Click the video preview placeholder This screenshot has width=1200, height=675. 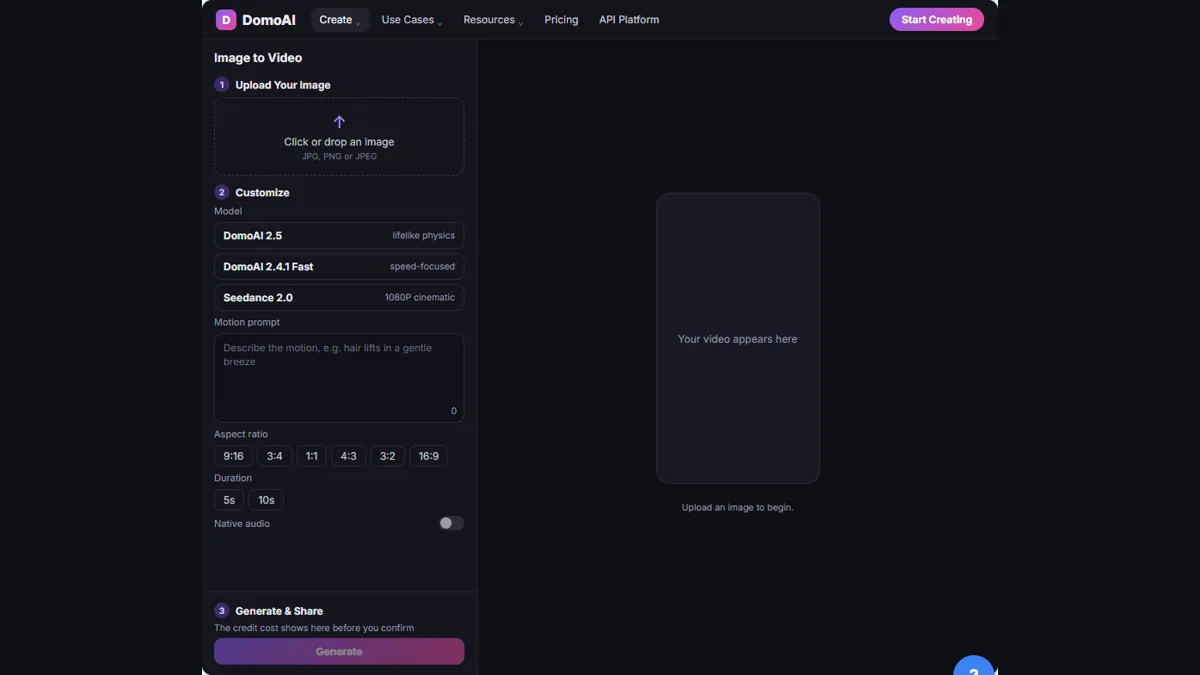coord(738,338)
